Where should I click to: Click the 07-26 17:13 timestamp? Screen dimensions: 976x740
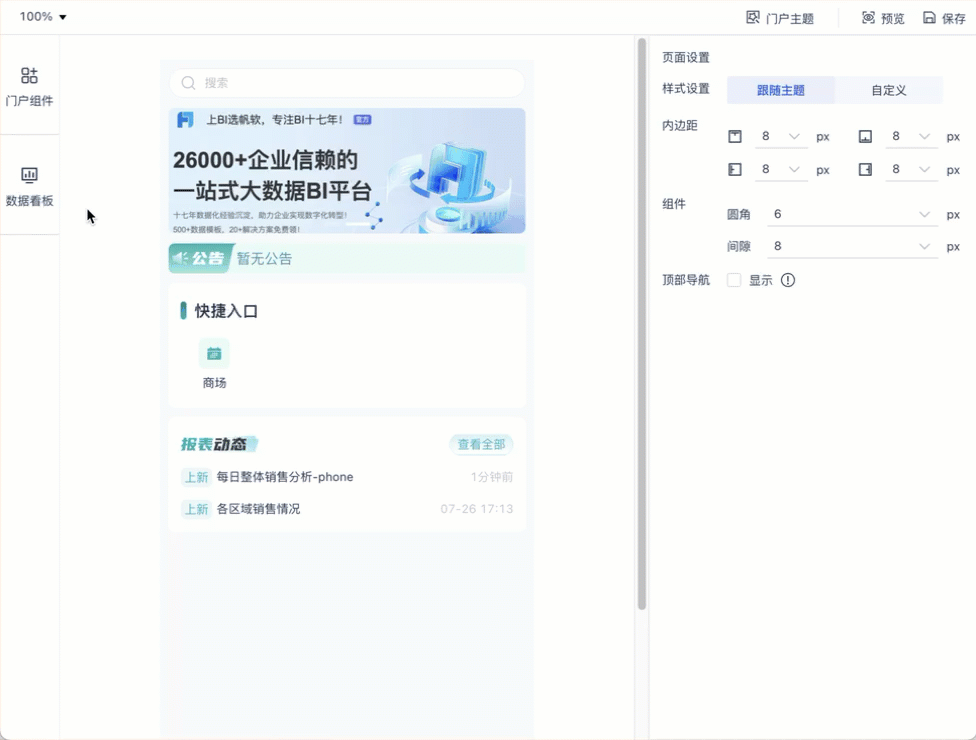(477, 509)
